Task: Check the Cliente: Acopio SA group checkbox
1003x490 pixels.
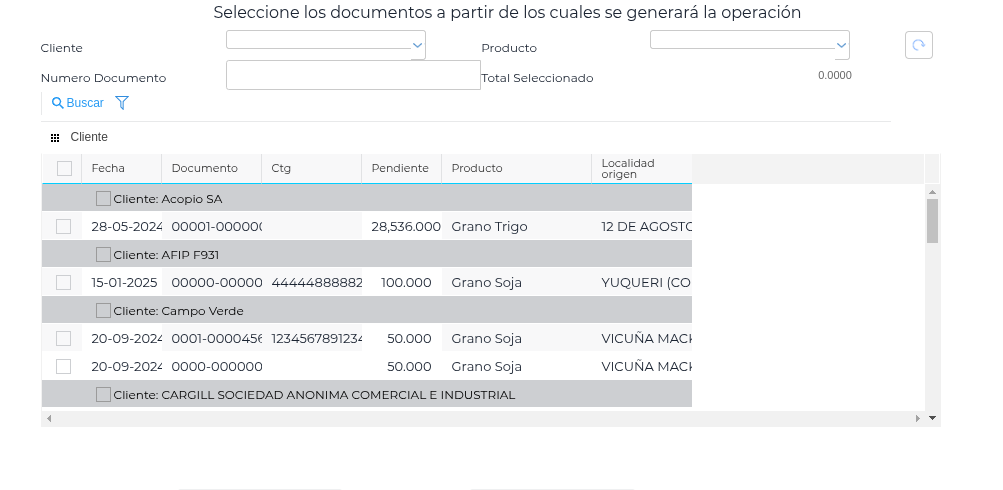Action: (x=103, y=198)
